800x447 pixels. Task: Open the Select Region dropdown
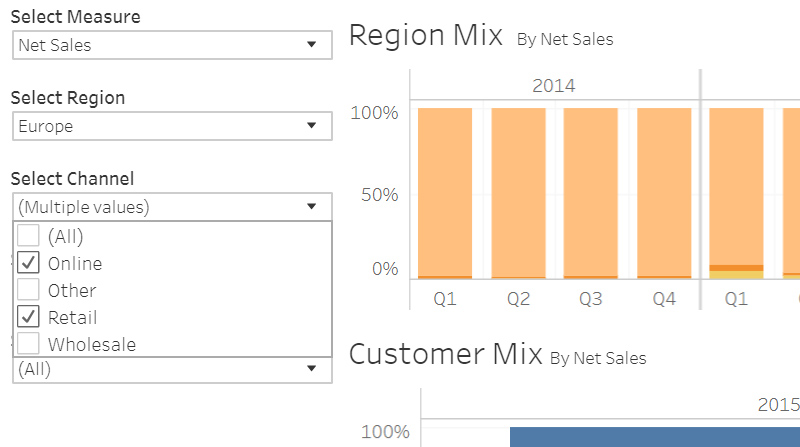(x=172, y=126)
